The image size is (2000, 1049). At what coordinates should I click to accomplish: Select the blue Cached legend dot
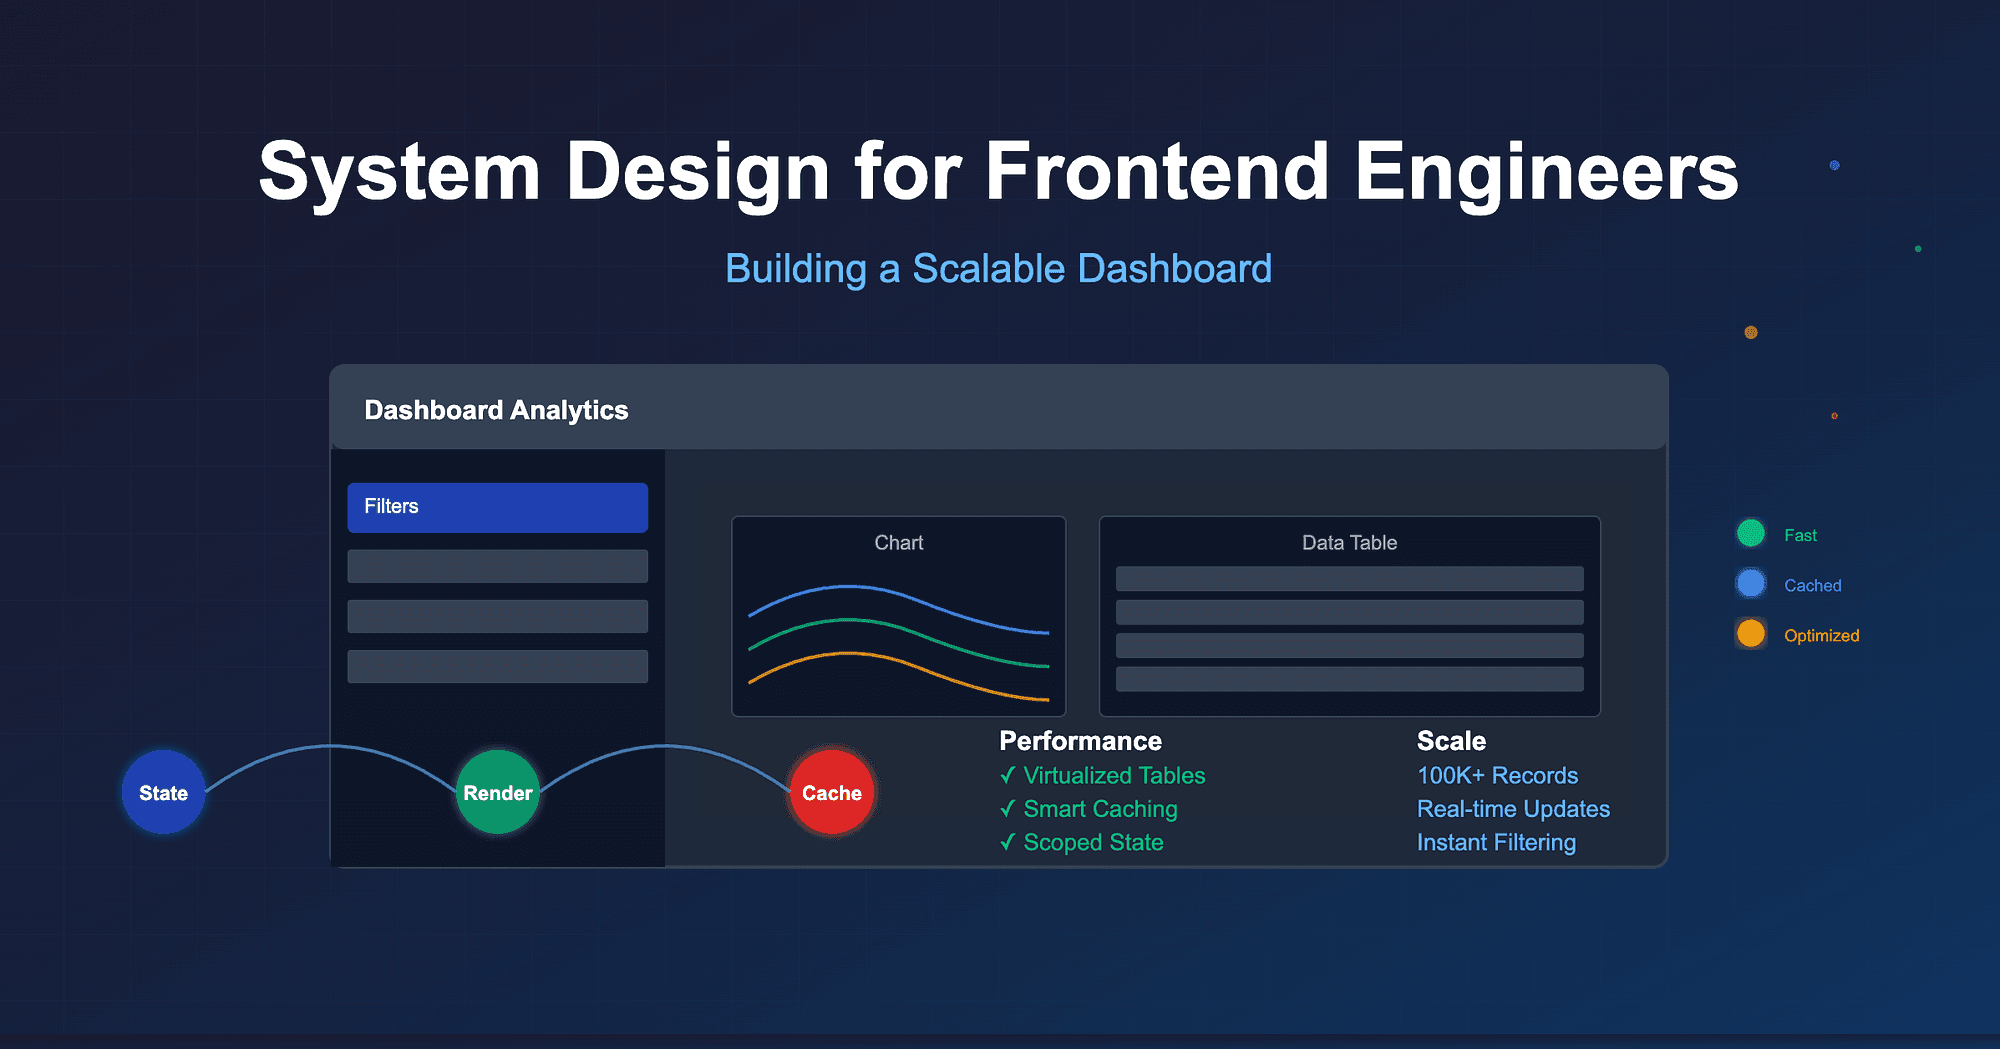coord(1750,583)
